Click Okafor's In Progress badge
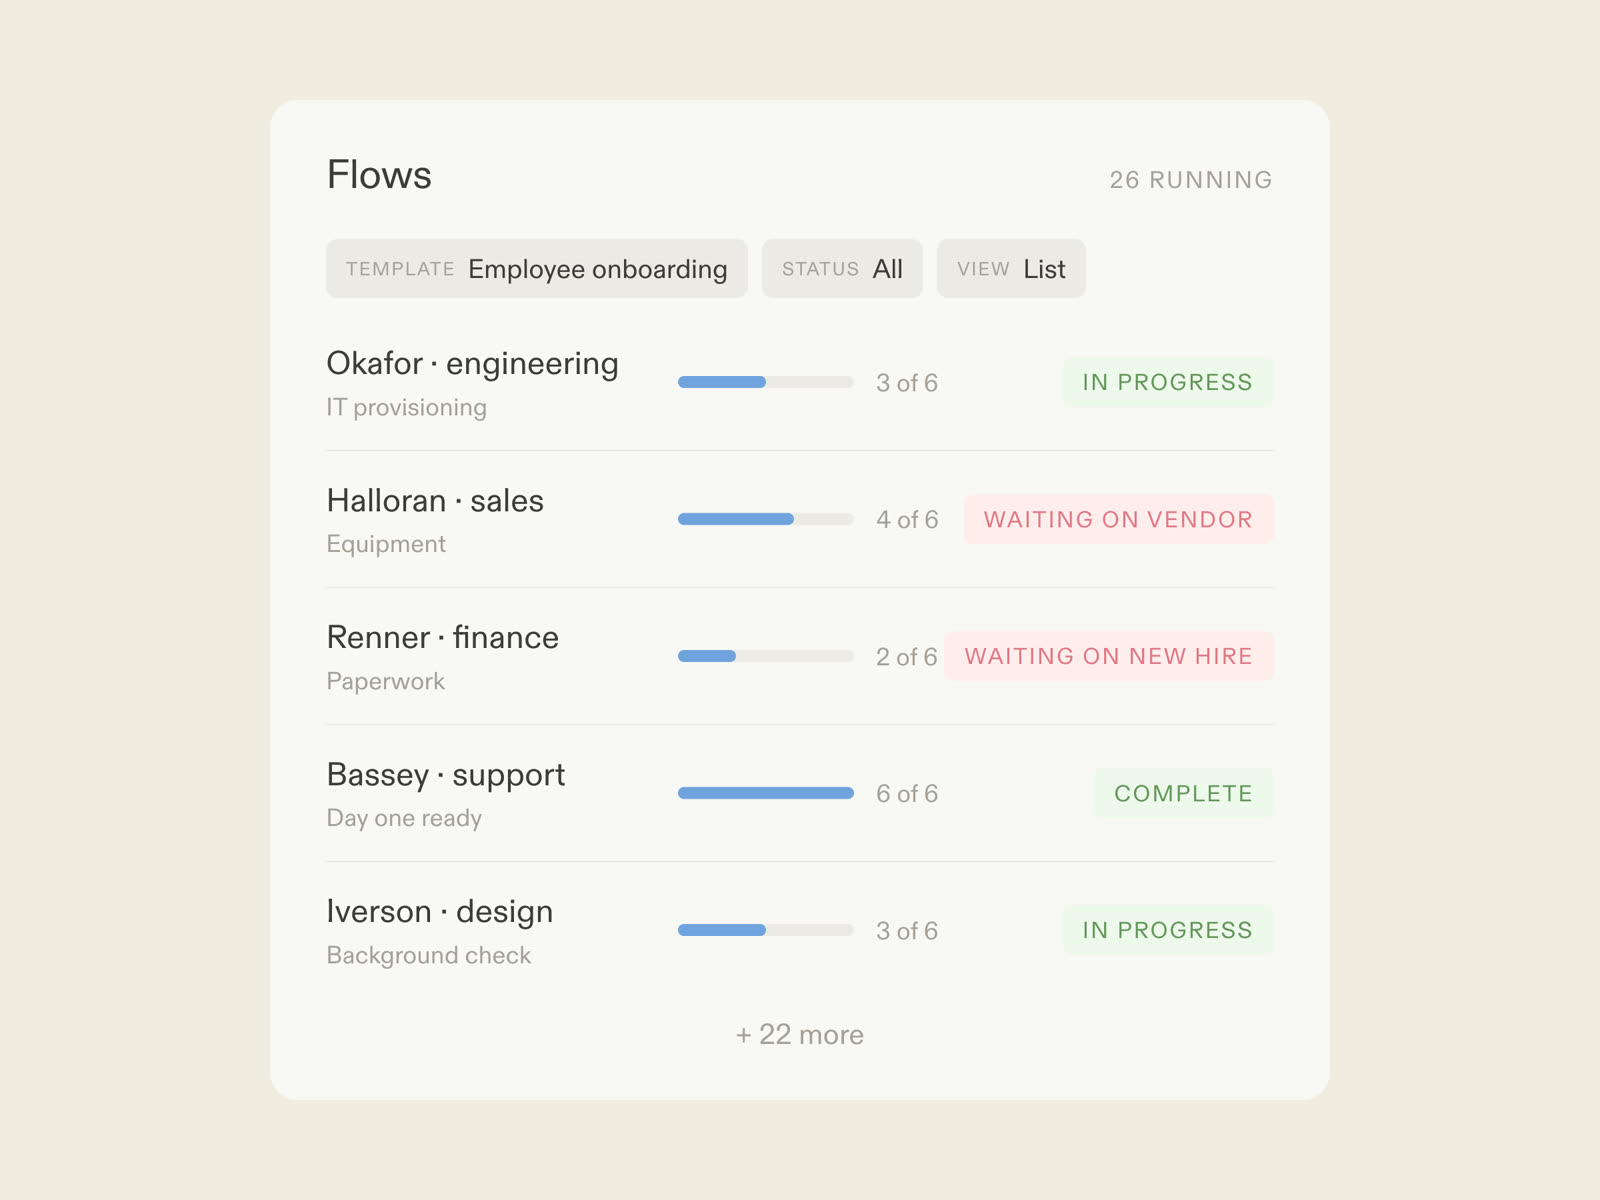The width and height of the screenshot is (1600, 1200). tap(1168, 382)
